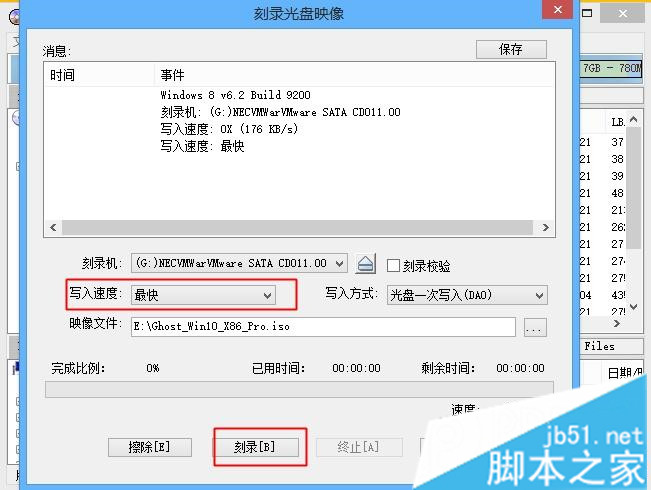Click the burn progress bar
Screen dimensions: 651x490
click(x=299, y=390)
